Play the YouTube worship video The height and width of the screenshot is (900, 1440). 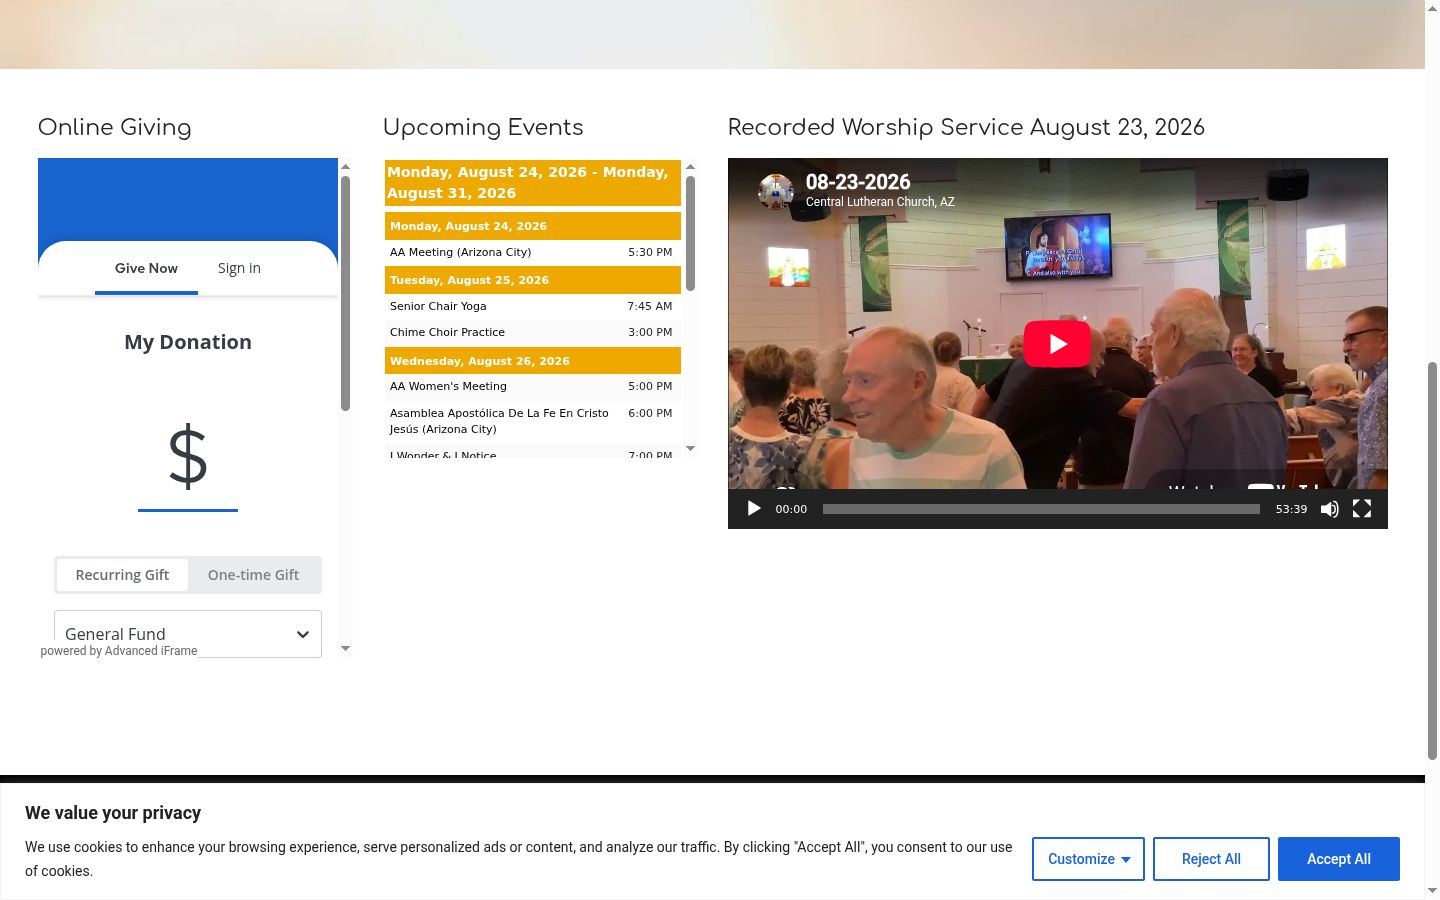click(x=1057, y=344)
